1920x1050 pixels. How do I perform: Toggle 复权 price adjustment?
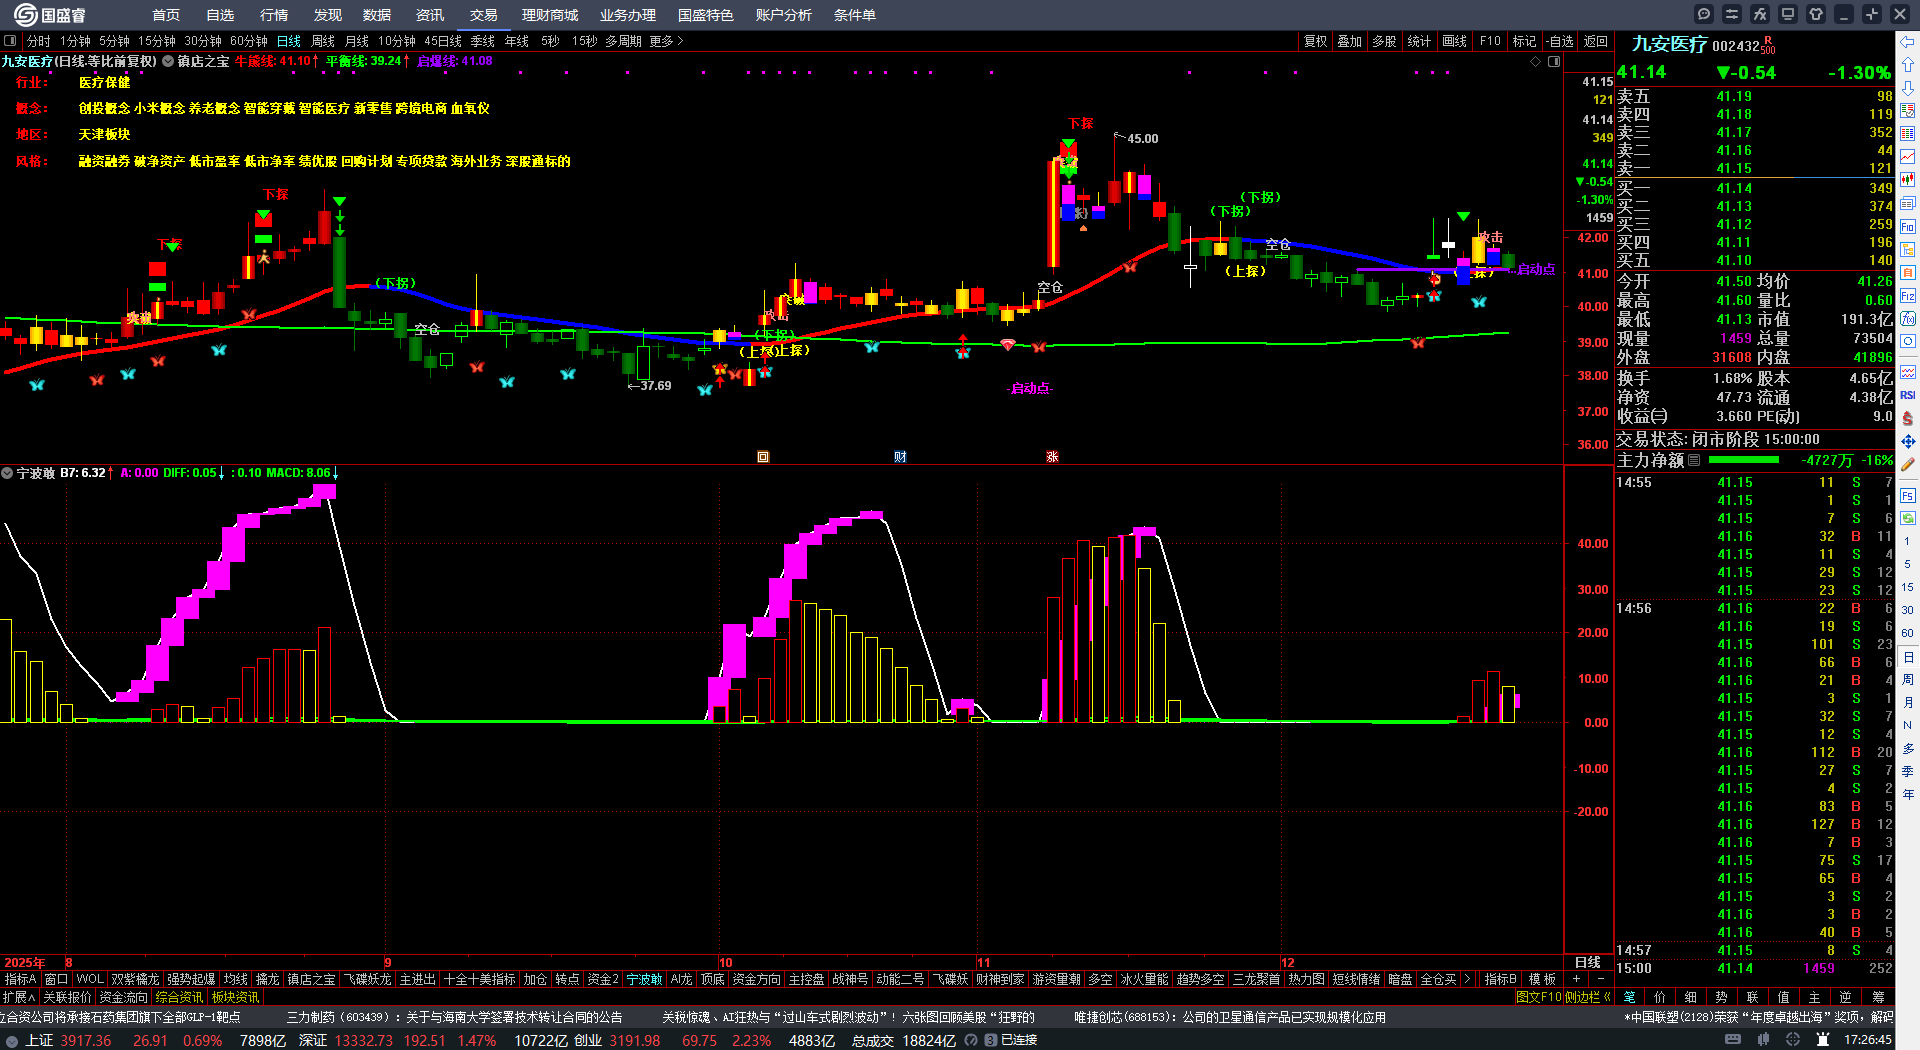[x=1316, y=41]
